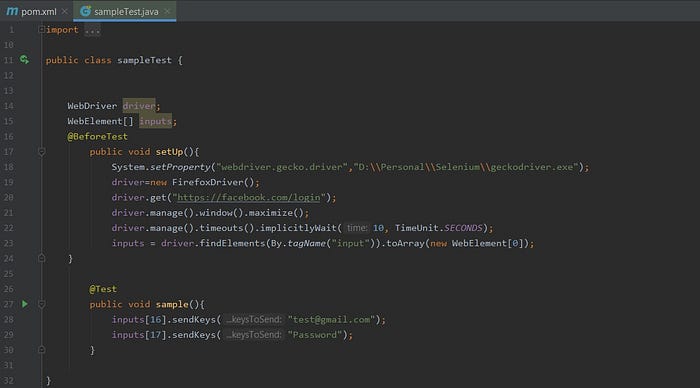Click TimeUnit.SECONDS constant

(x=438, y=228)
